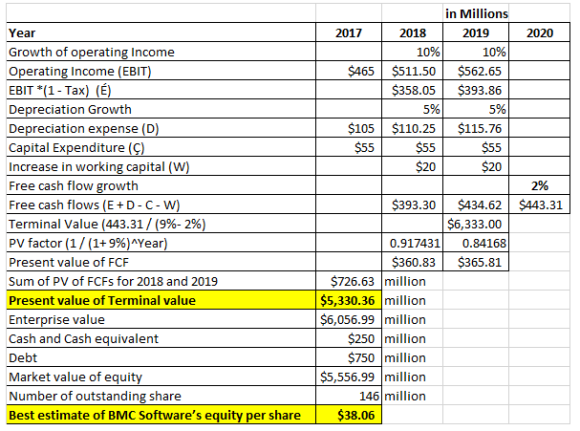Click the Market value of equity $5,556.99

pyautogui.click(x=348, y=377)
